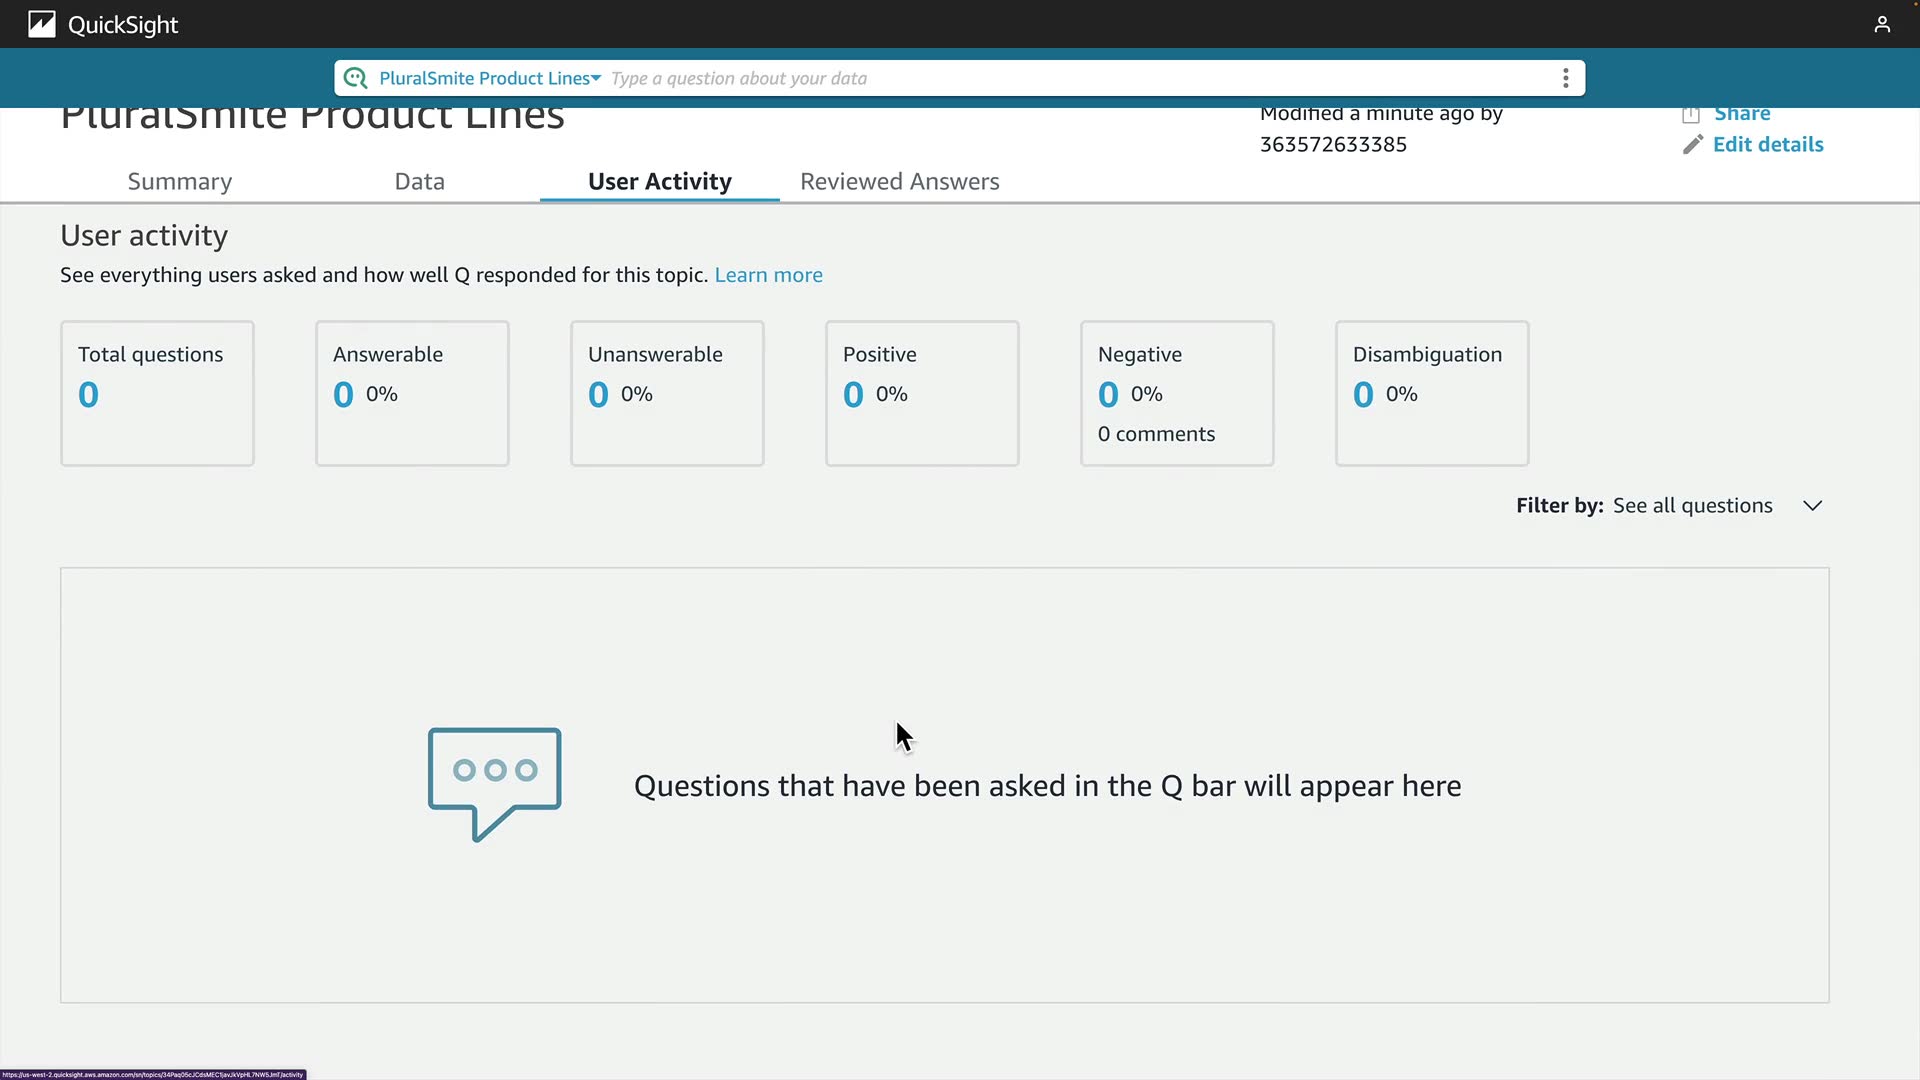Switch to the Summary tab
This screenshot has height=1080, width=1920.
[x=180, y=182]
